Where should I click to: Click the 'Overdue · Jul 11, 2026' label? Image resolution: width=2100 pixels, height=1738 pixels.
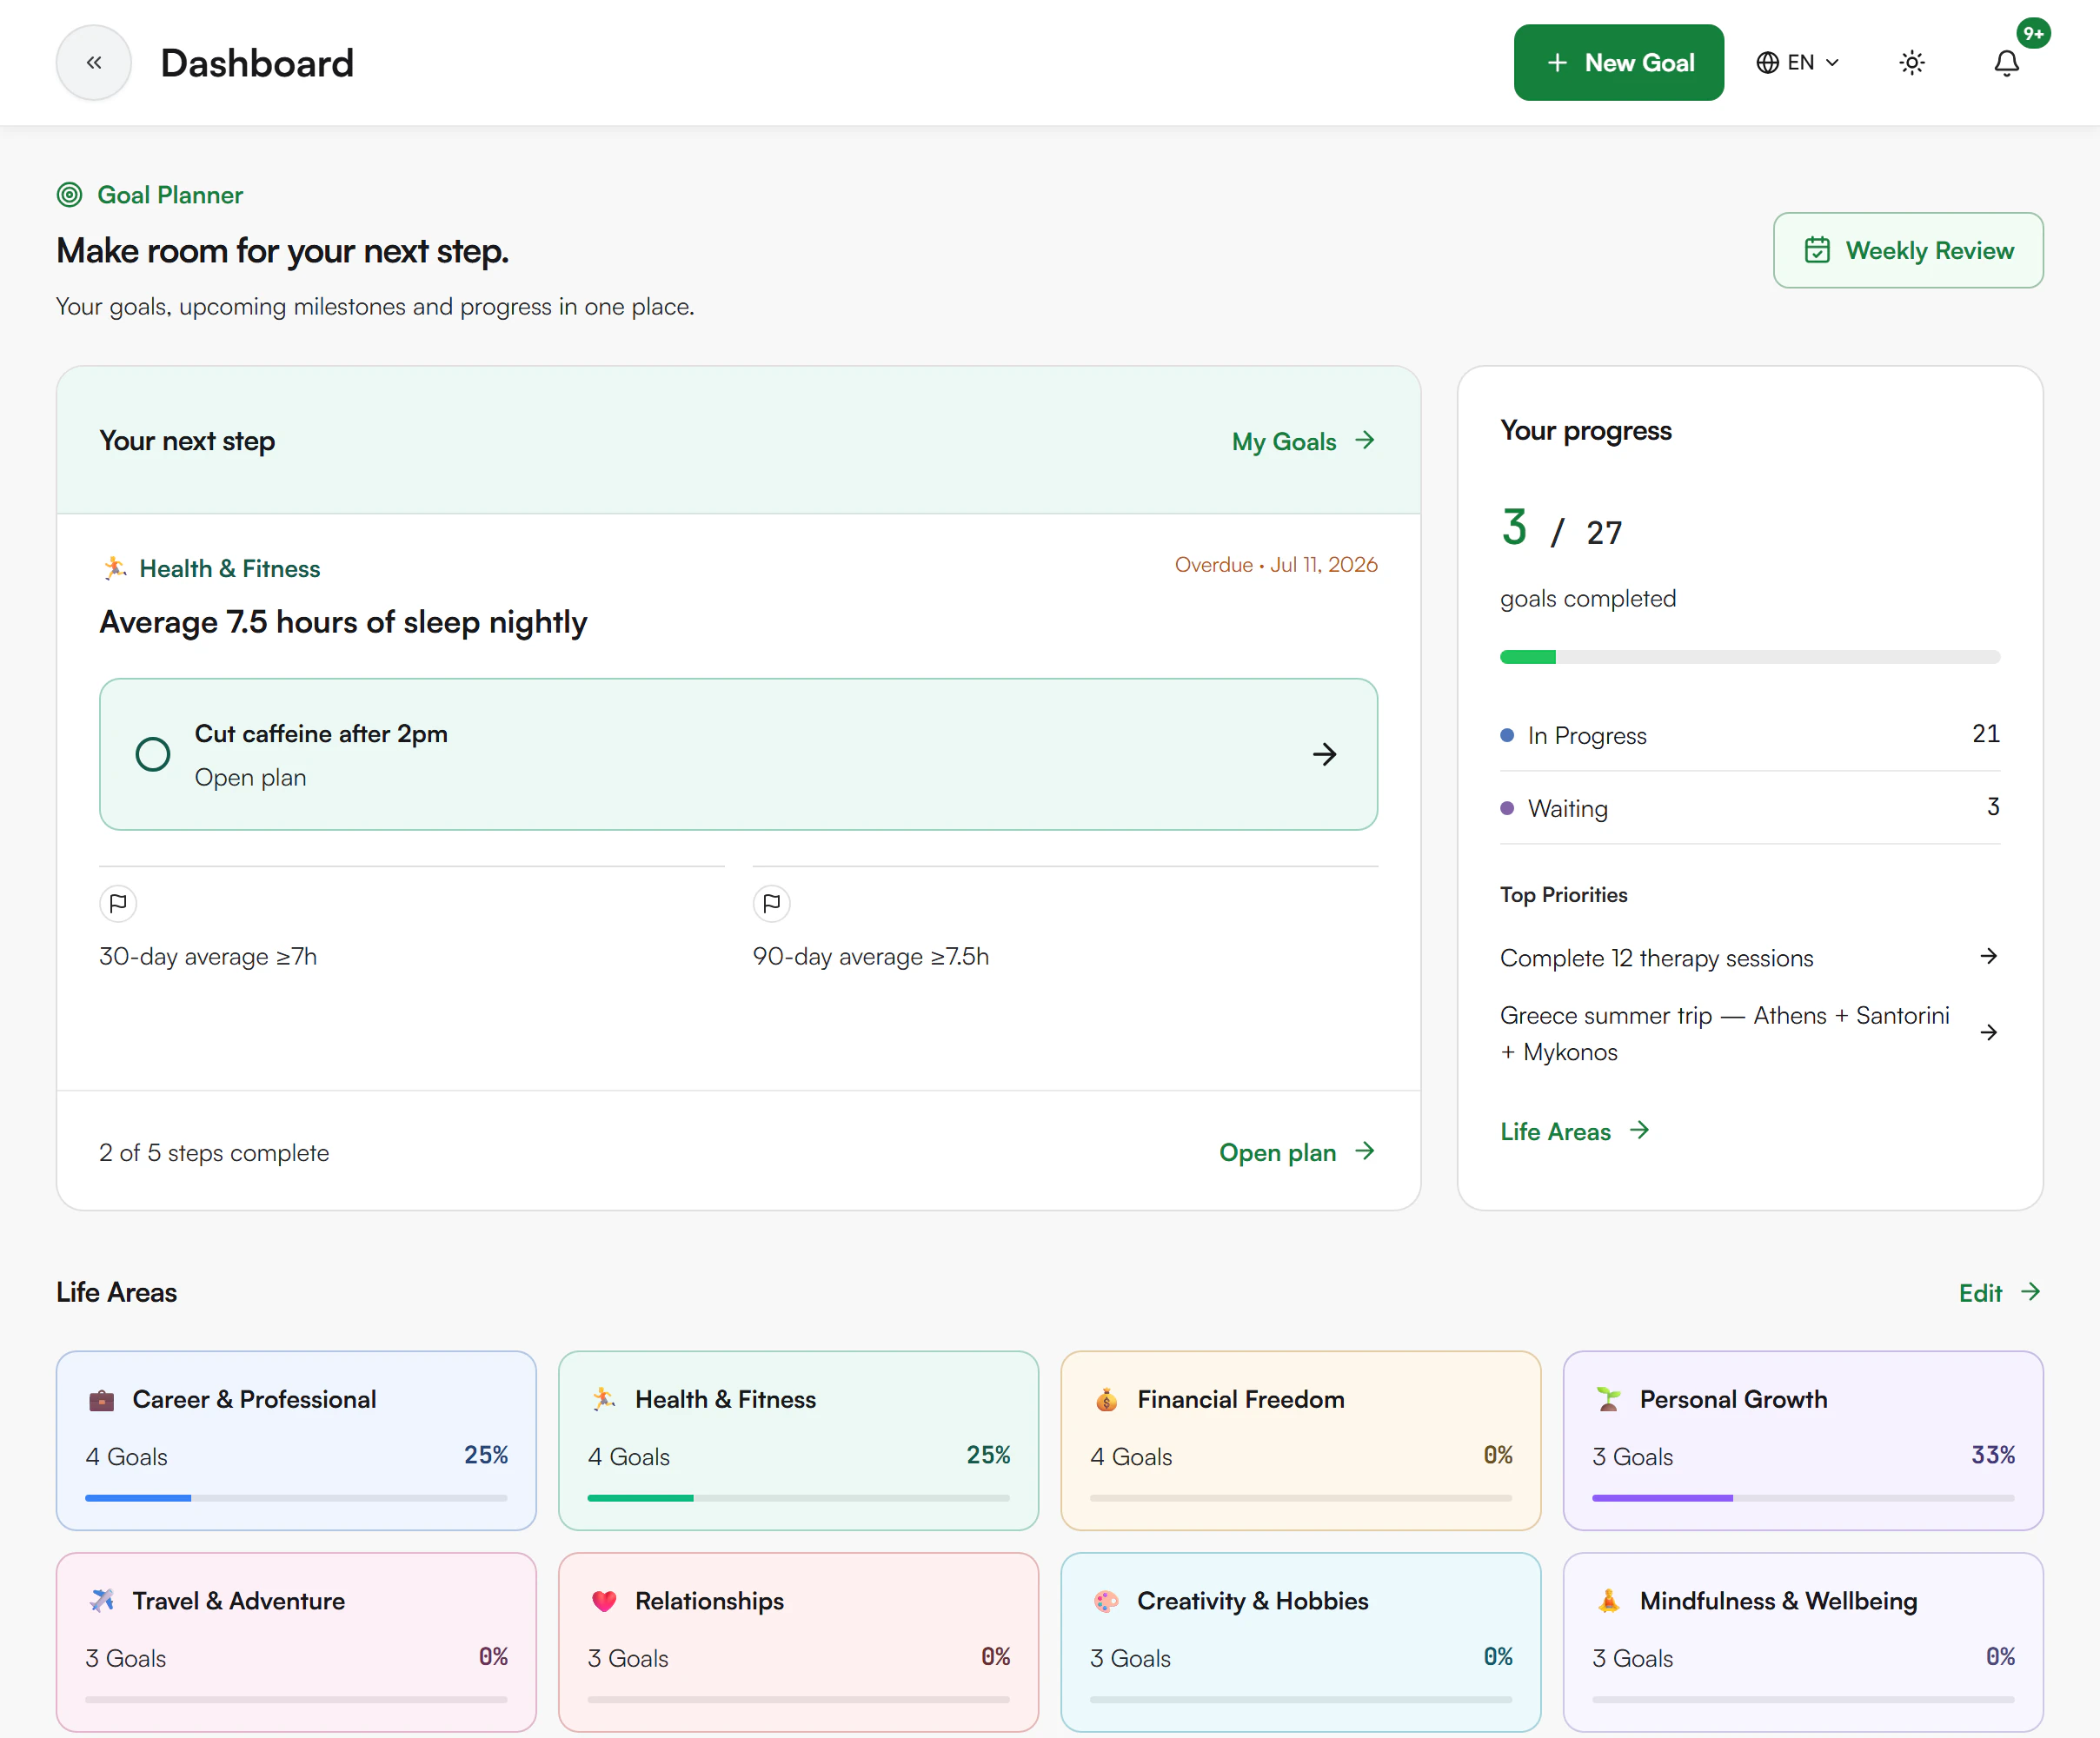(1276, 564)
